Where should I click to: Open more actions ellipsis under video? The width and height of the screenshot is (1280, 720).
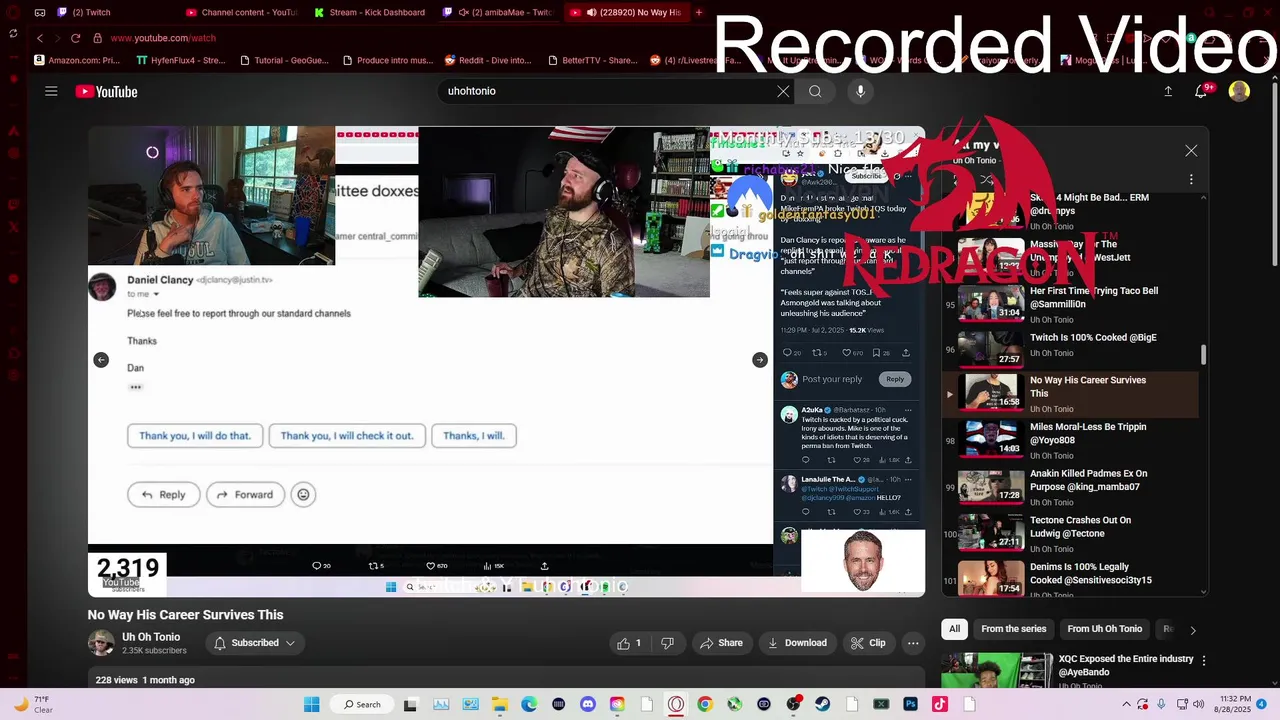(x=912, y=643)
